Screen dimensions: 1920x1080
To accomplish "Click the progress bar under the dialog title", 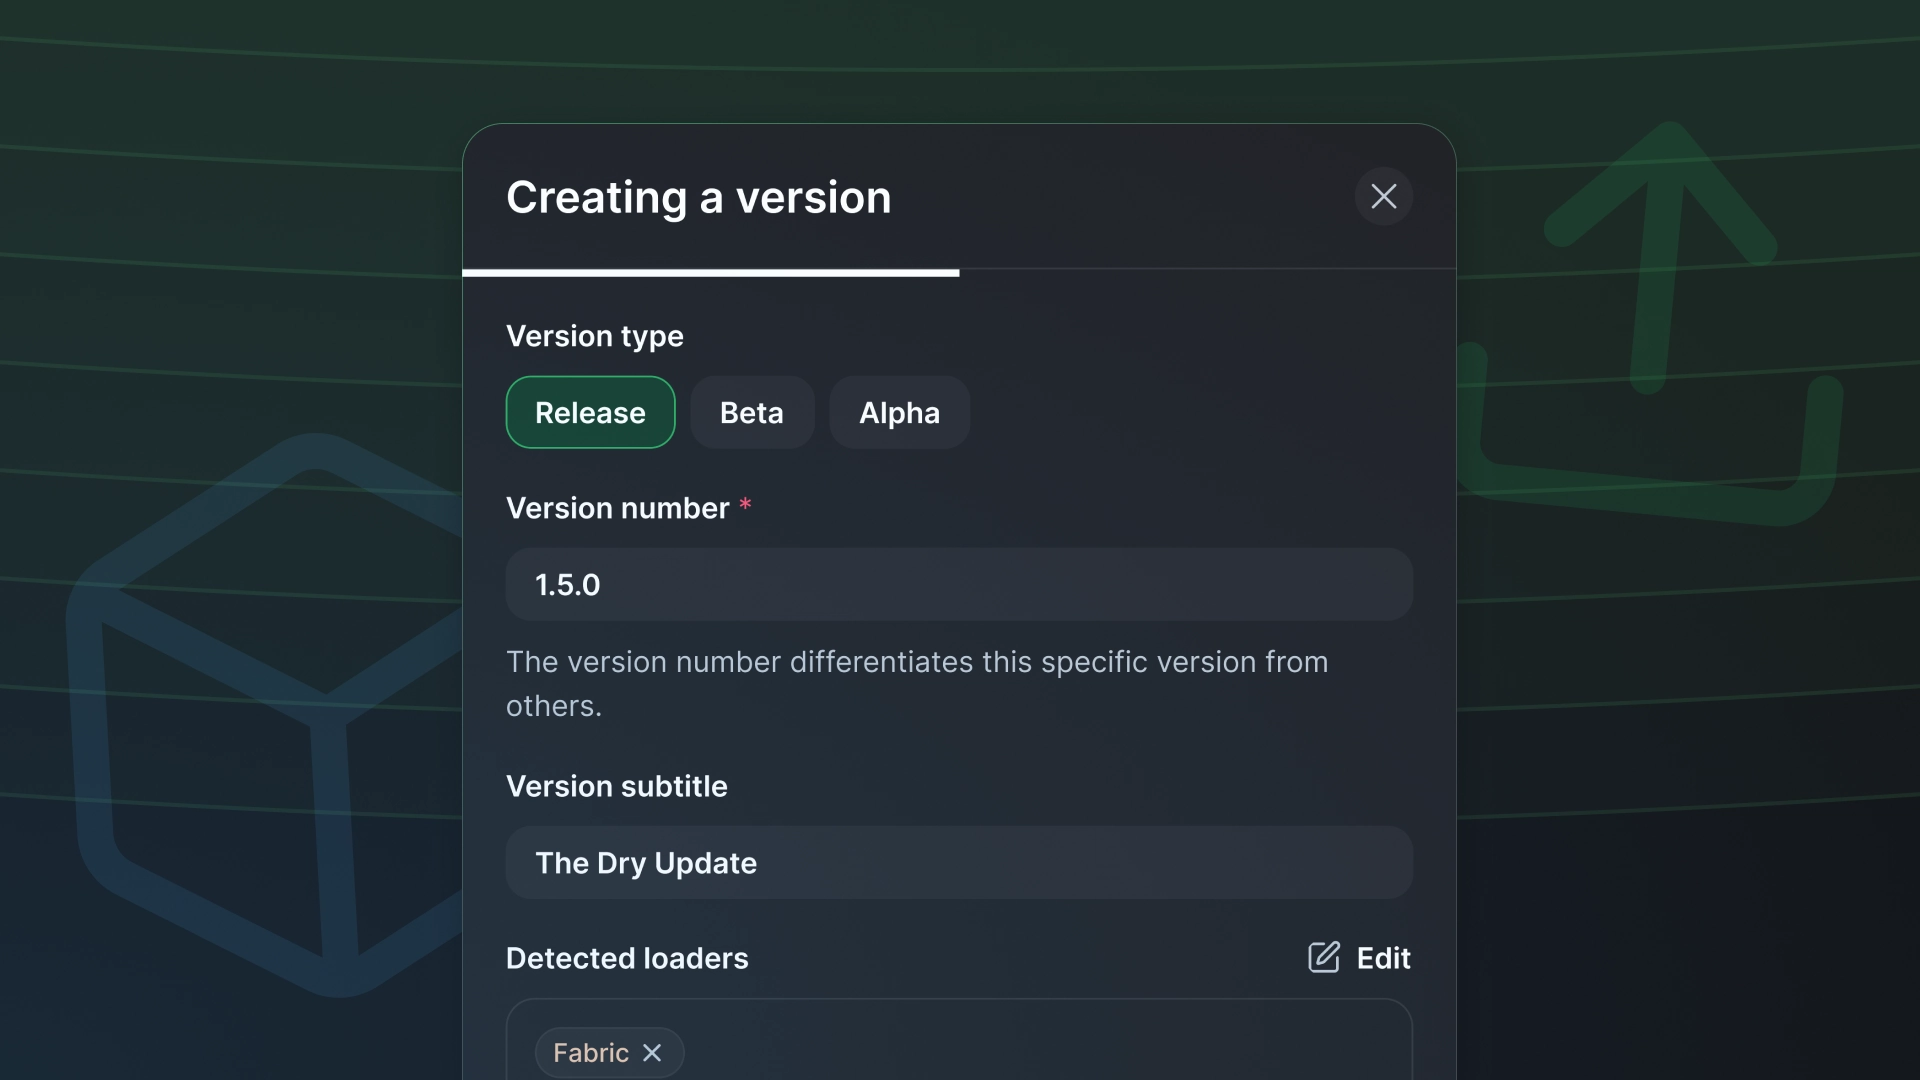I will coord(710,272).
